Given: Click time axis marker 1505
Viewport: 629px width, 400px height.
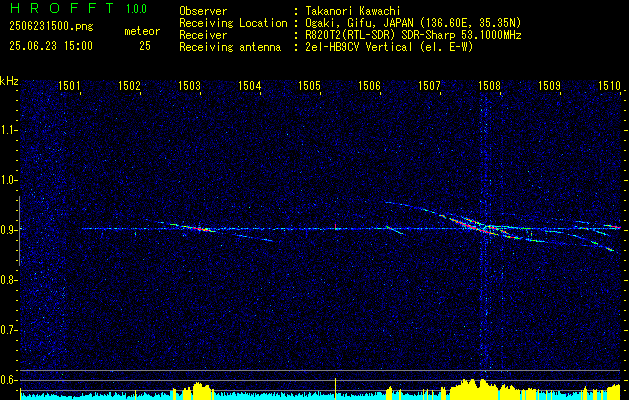Looking at the screenshot, I should [x=310, y=85].
